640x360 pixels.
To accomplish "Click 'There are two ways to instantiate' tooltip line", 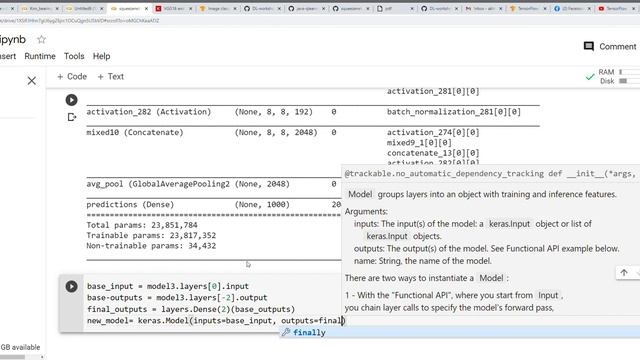I will click(427, 278).
